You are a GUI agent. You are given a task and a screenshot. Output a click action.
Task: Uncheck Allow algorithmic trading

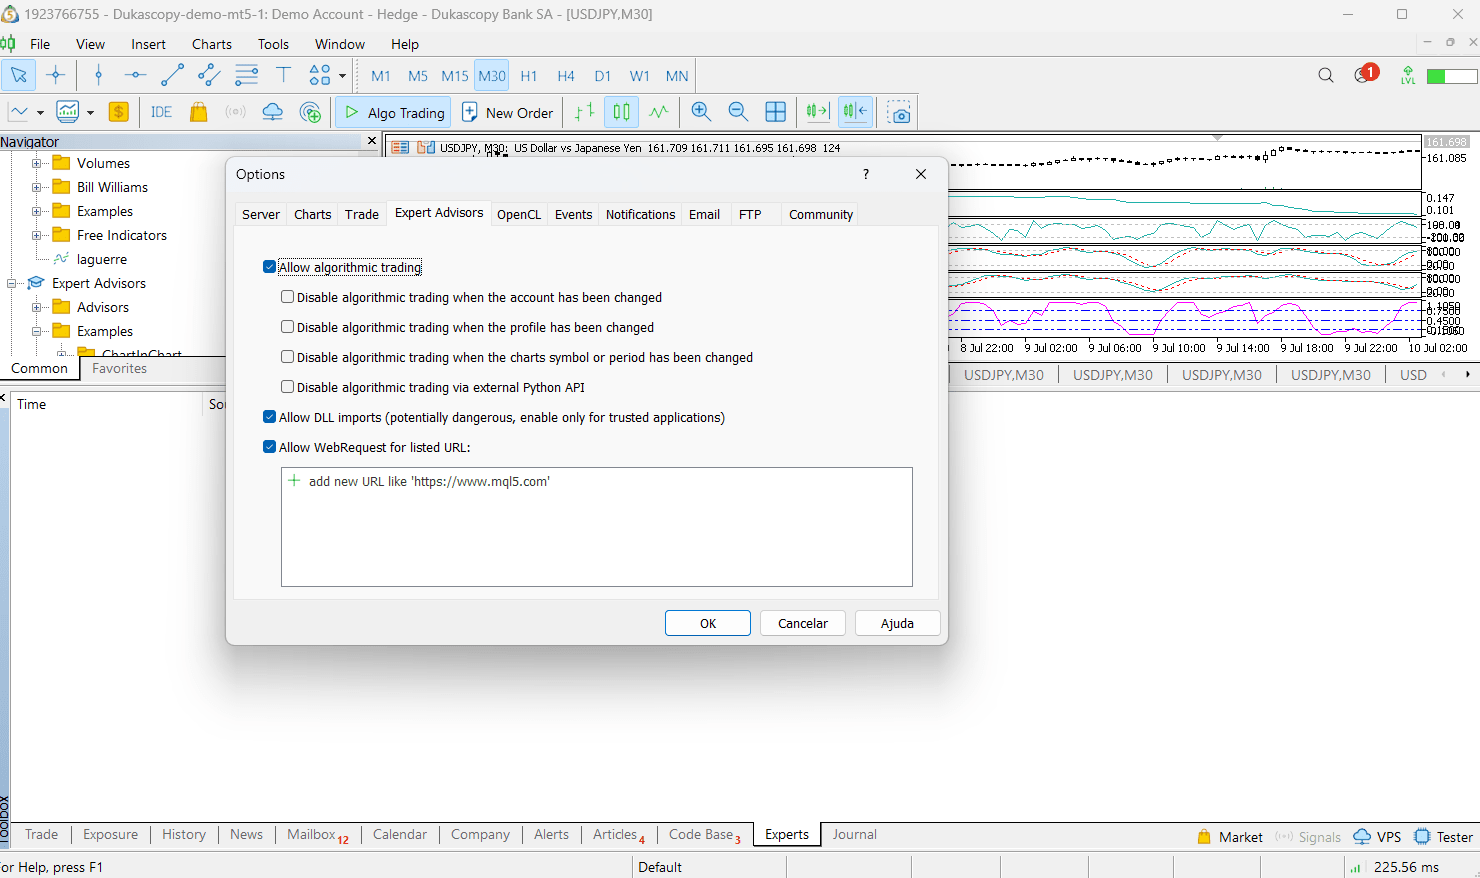[x=269, y=267]
